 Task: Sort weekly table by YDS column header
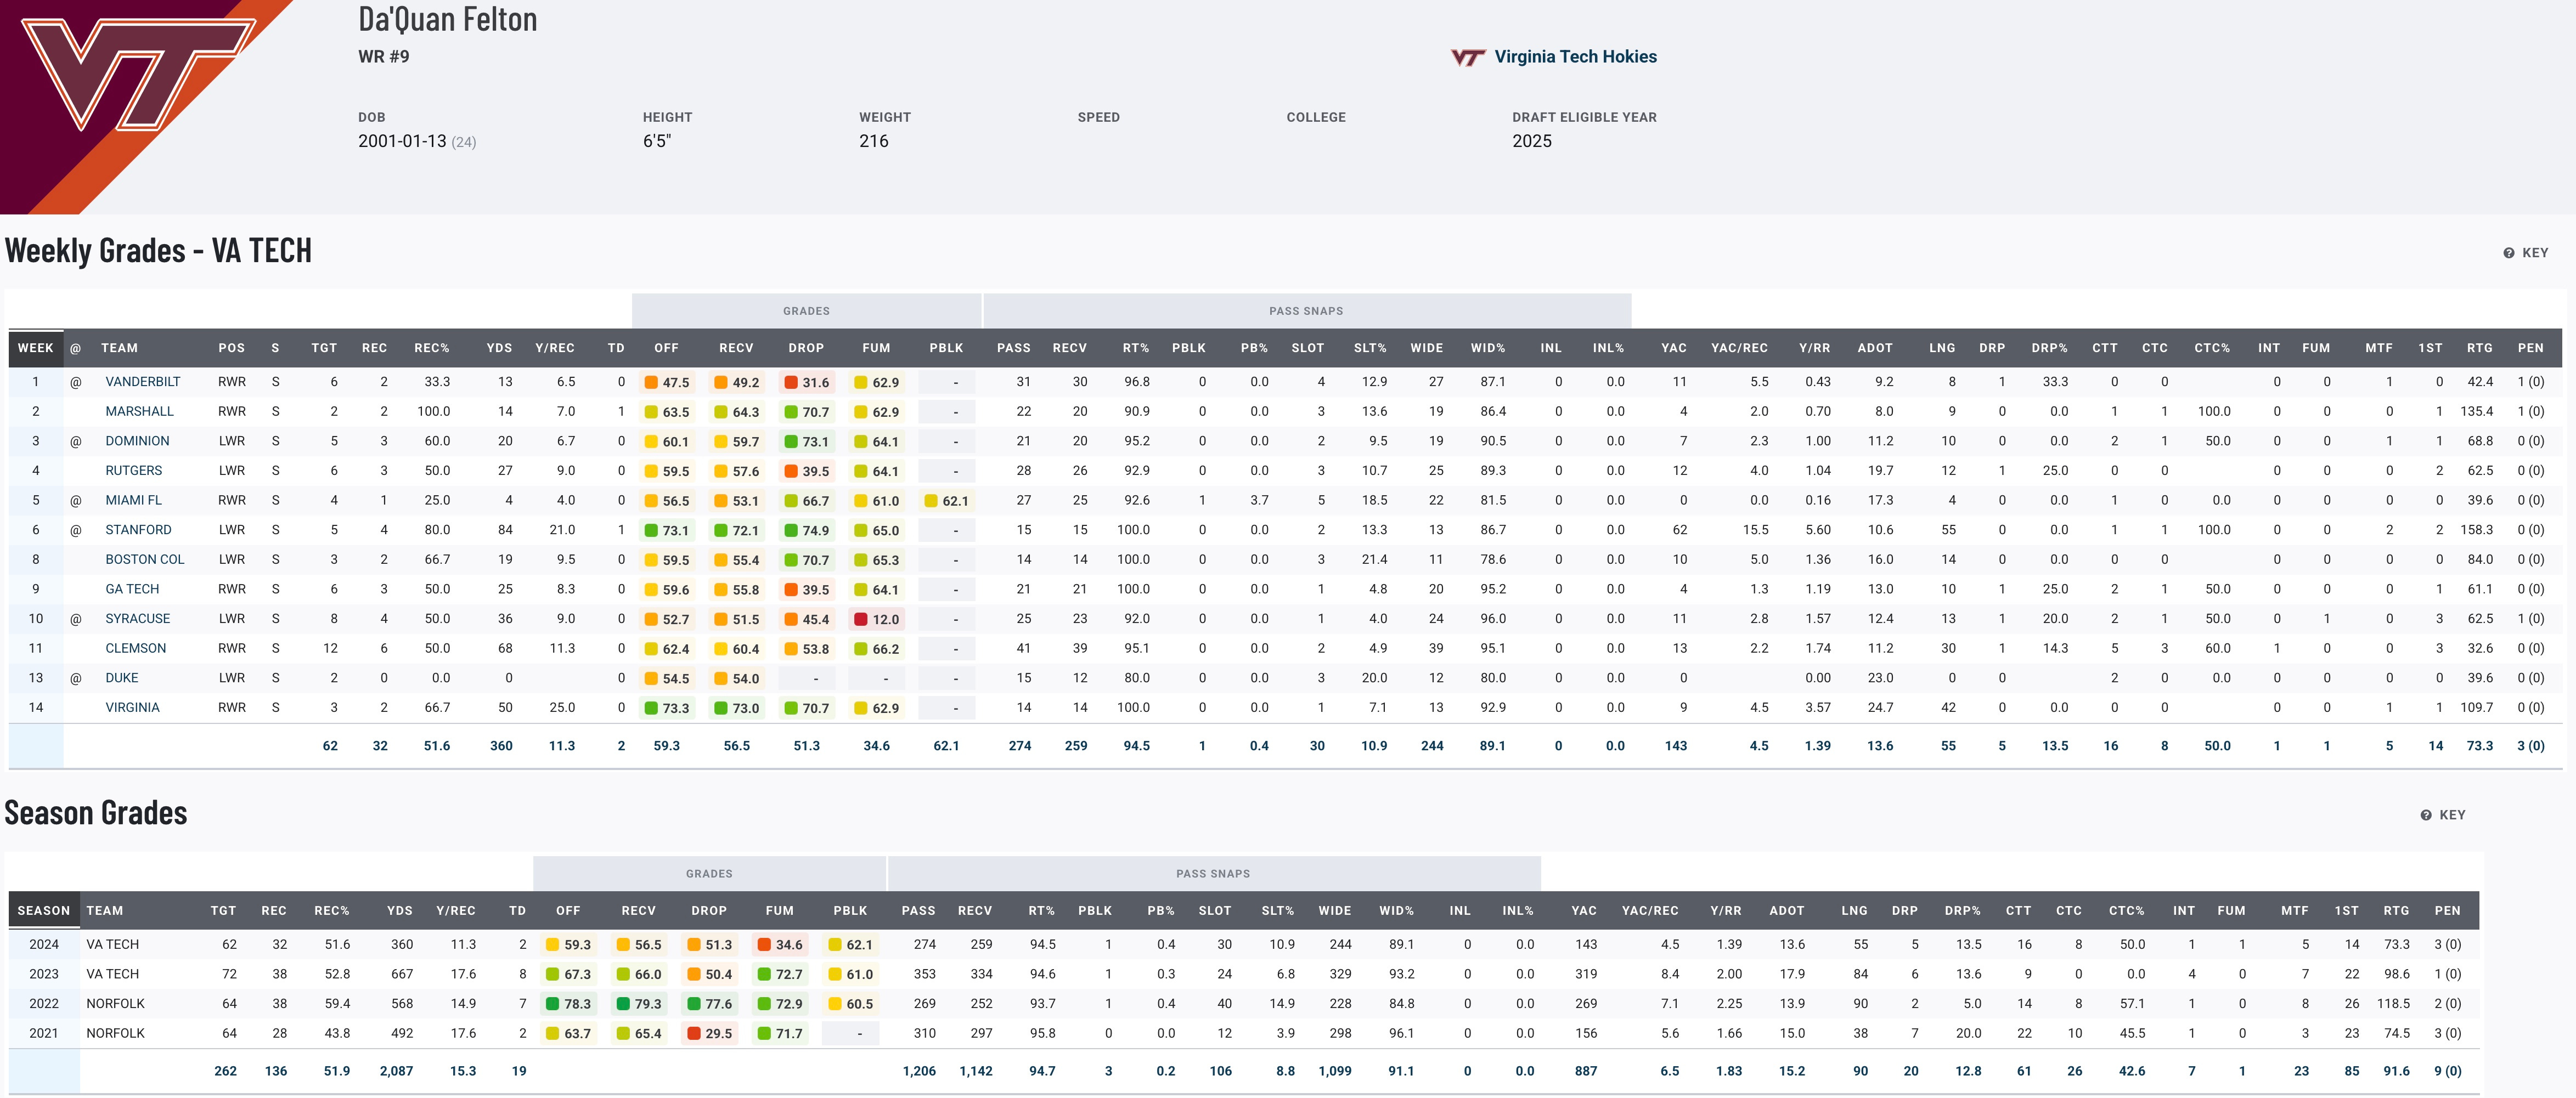click(x=499, y=348)
